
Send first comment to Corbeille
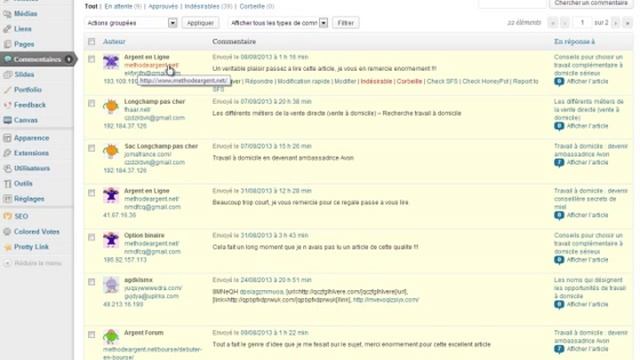(x=409, y=81)
